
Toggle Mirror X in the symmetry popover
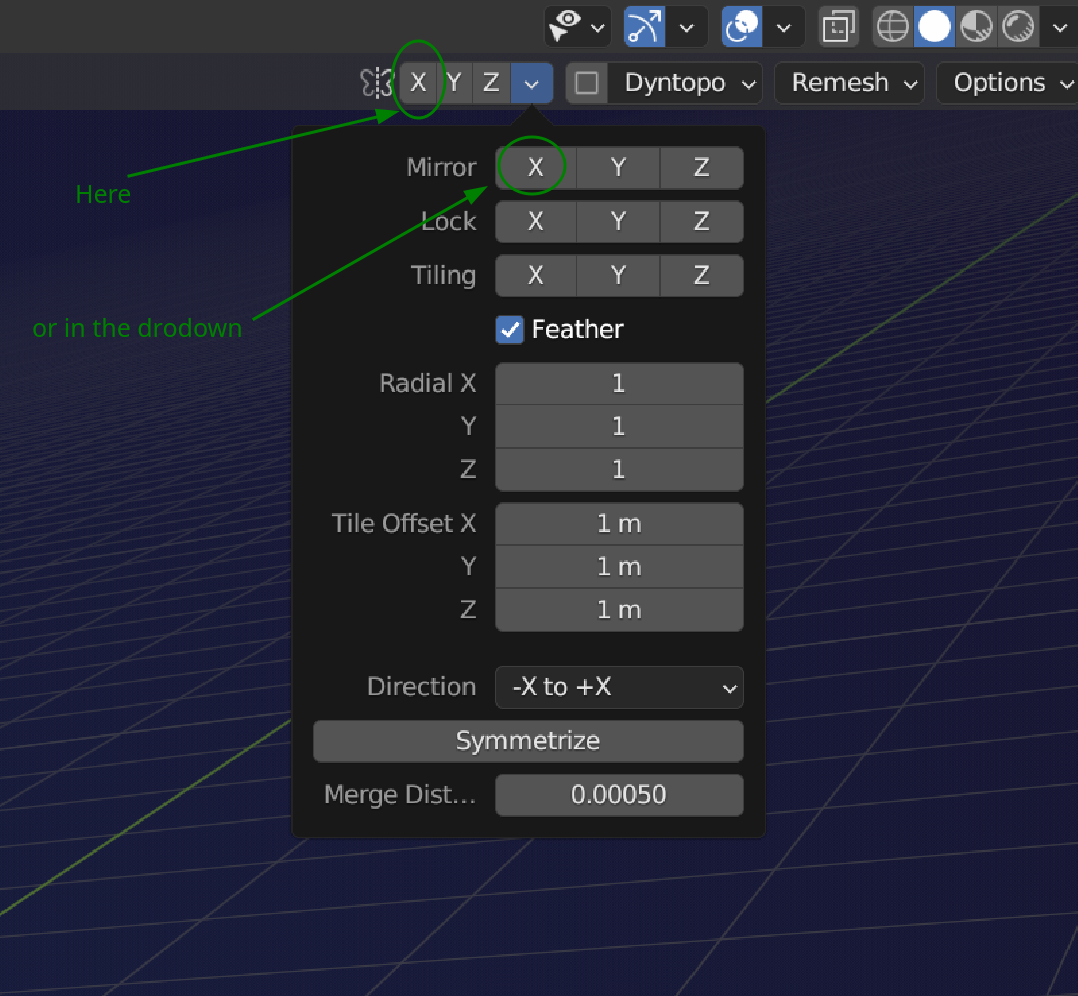coord(535,168)
